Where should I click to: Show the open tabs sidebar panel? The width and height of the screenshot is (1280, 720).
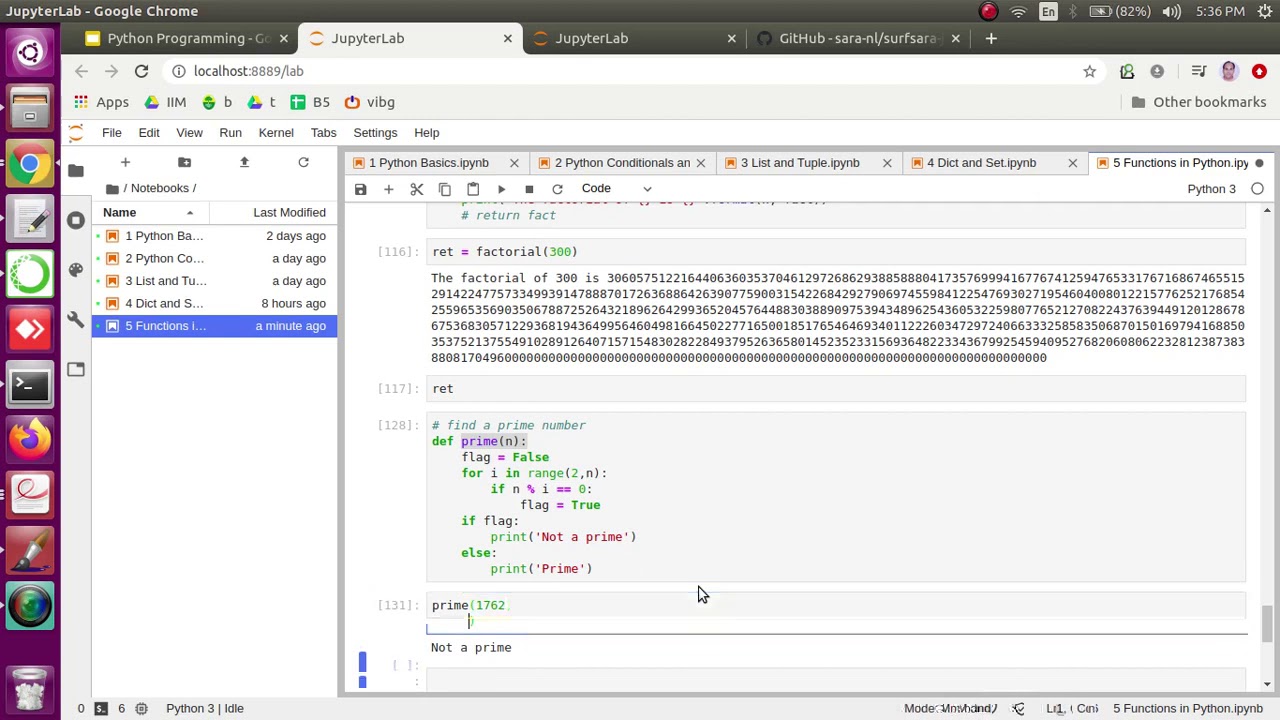coord(76,370)
